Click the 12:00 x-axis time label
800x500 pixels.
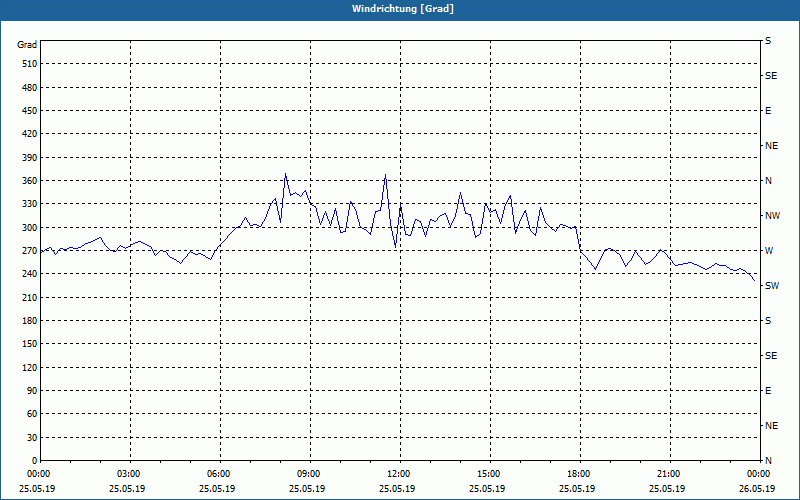tap(401, 474)
